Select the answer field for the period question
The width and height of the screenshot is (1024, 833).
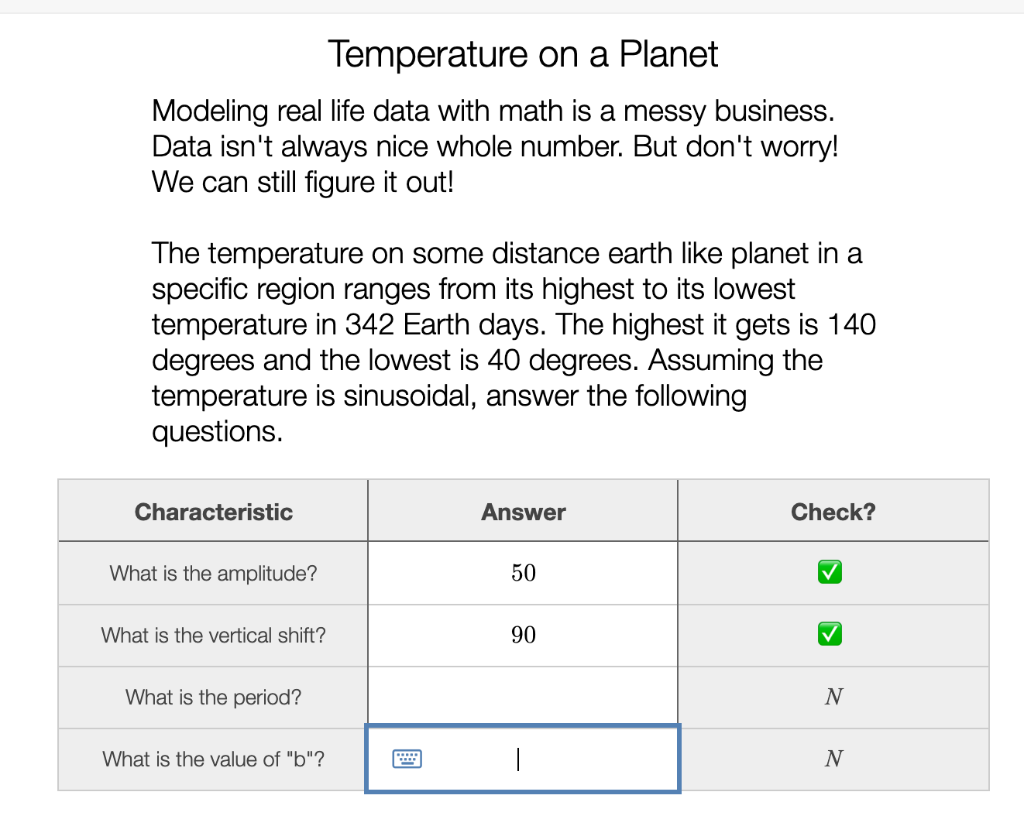click(523, 696)
